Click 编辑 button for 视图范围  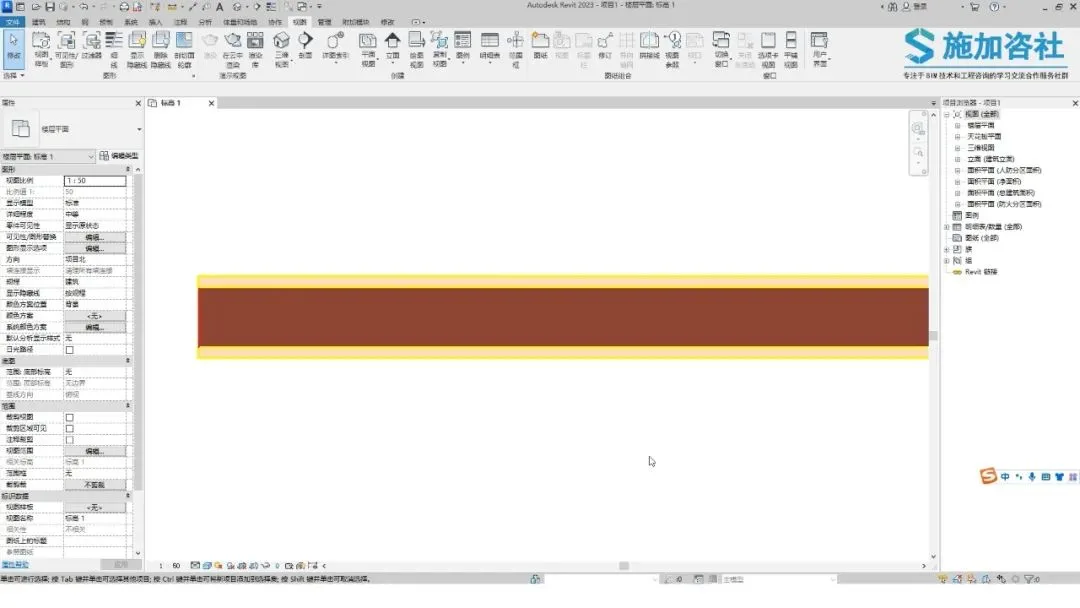tap(95, 451)
